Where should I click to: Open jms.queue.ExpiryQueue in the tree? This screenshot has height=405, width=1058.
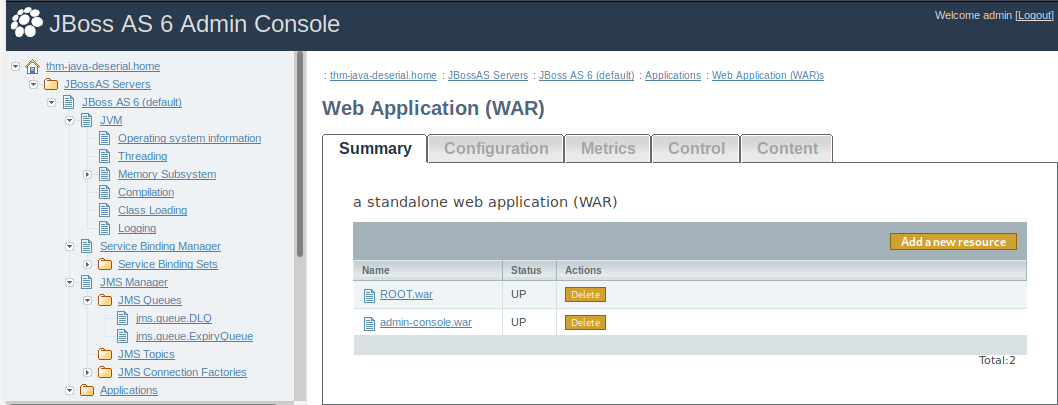[x=194, y=336]
